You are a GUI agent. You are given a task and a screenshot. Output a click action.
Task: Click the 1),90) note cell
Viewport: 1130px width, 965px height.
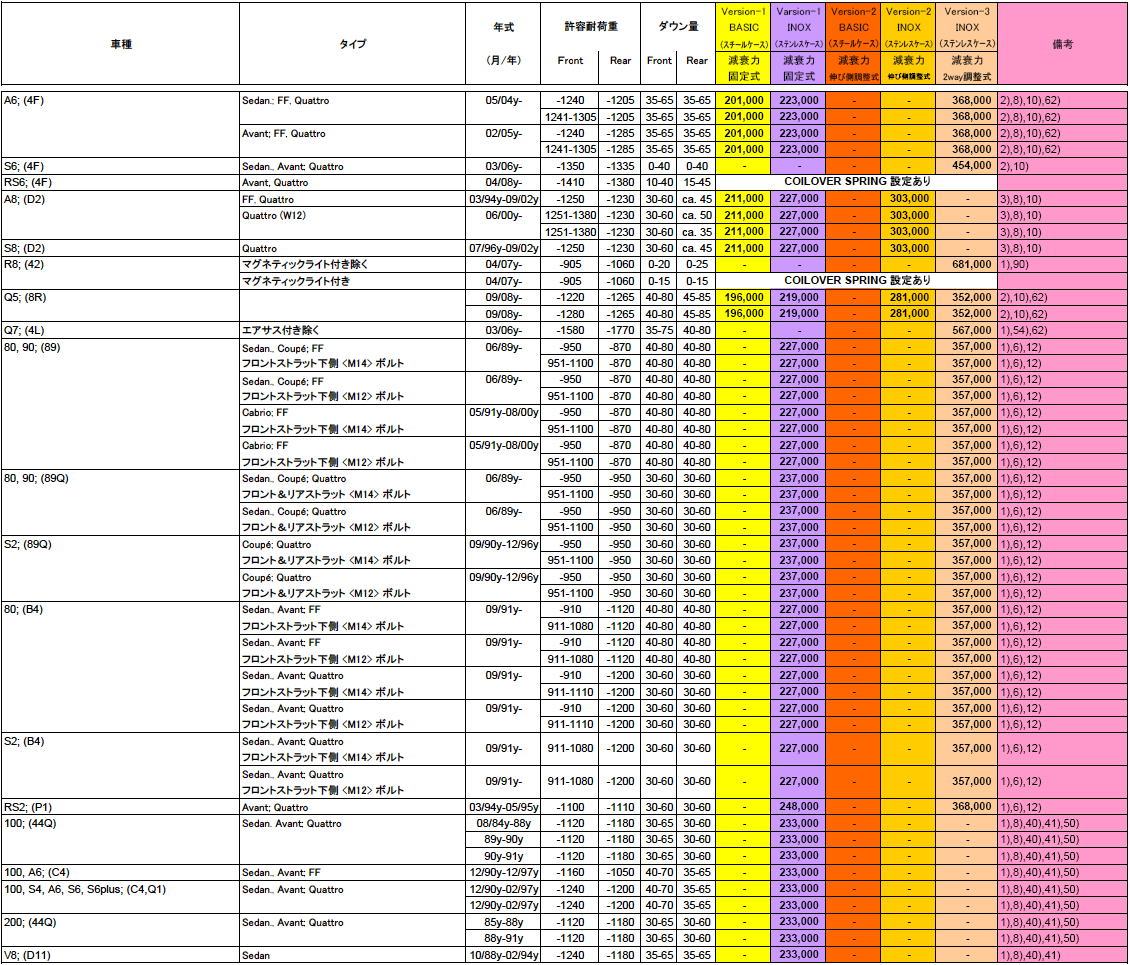coord(1062,264)
